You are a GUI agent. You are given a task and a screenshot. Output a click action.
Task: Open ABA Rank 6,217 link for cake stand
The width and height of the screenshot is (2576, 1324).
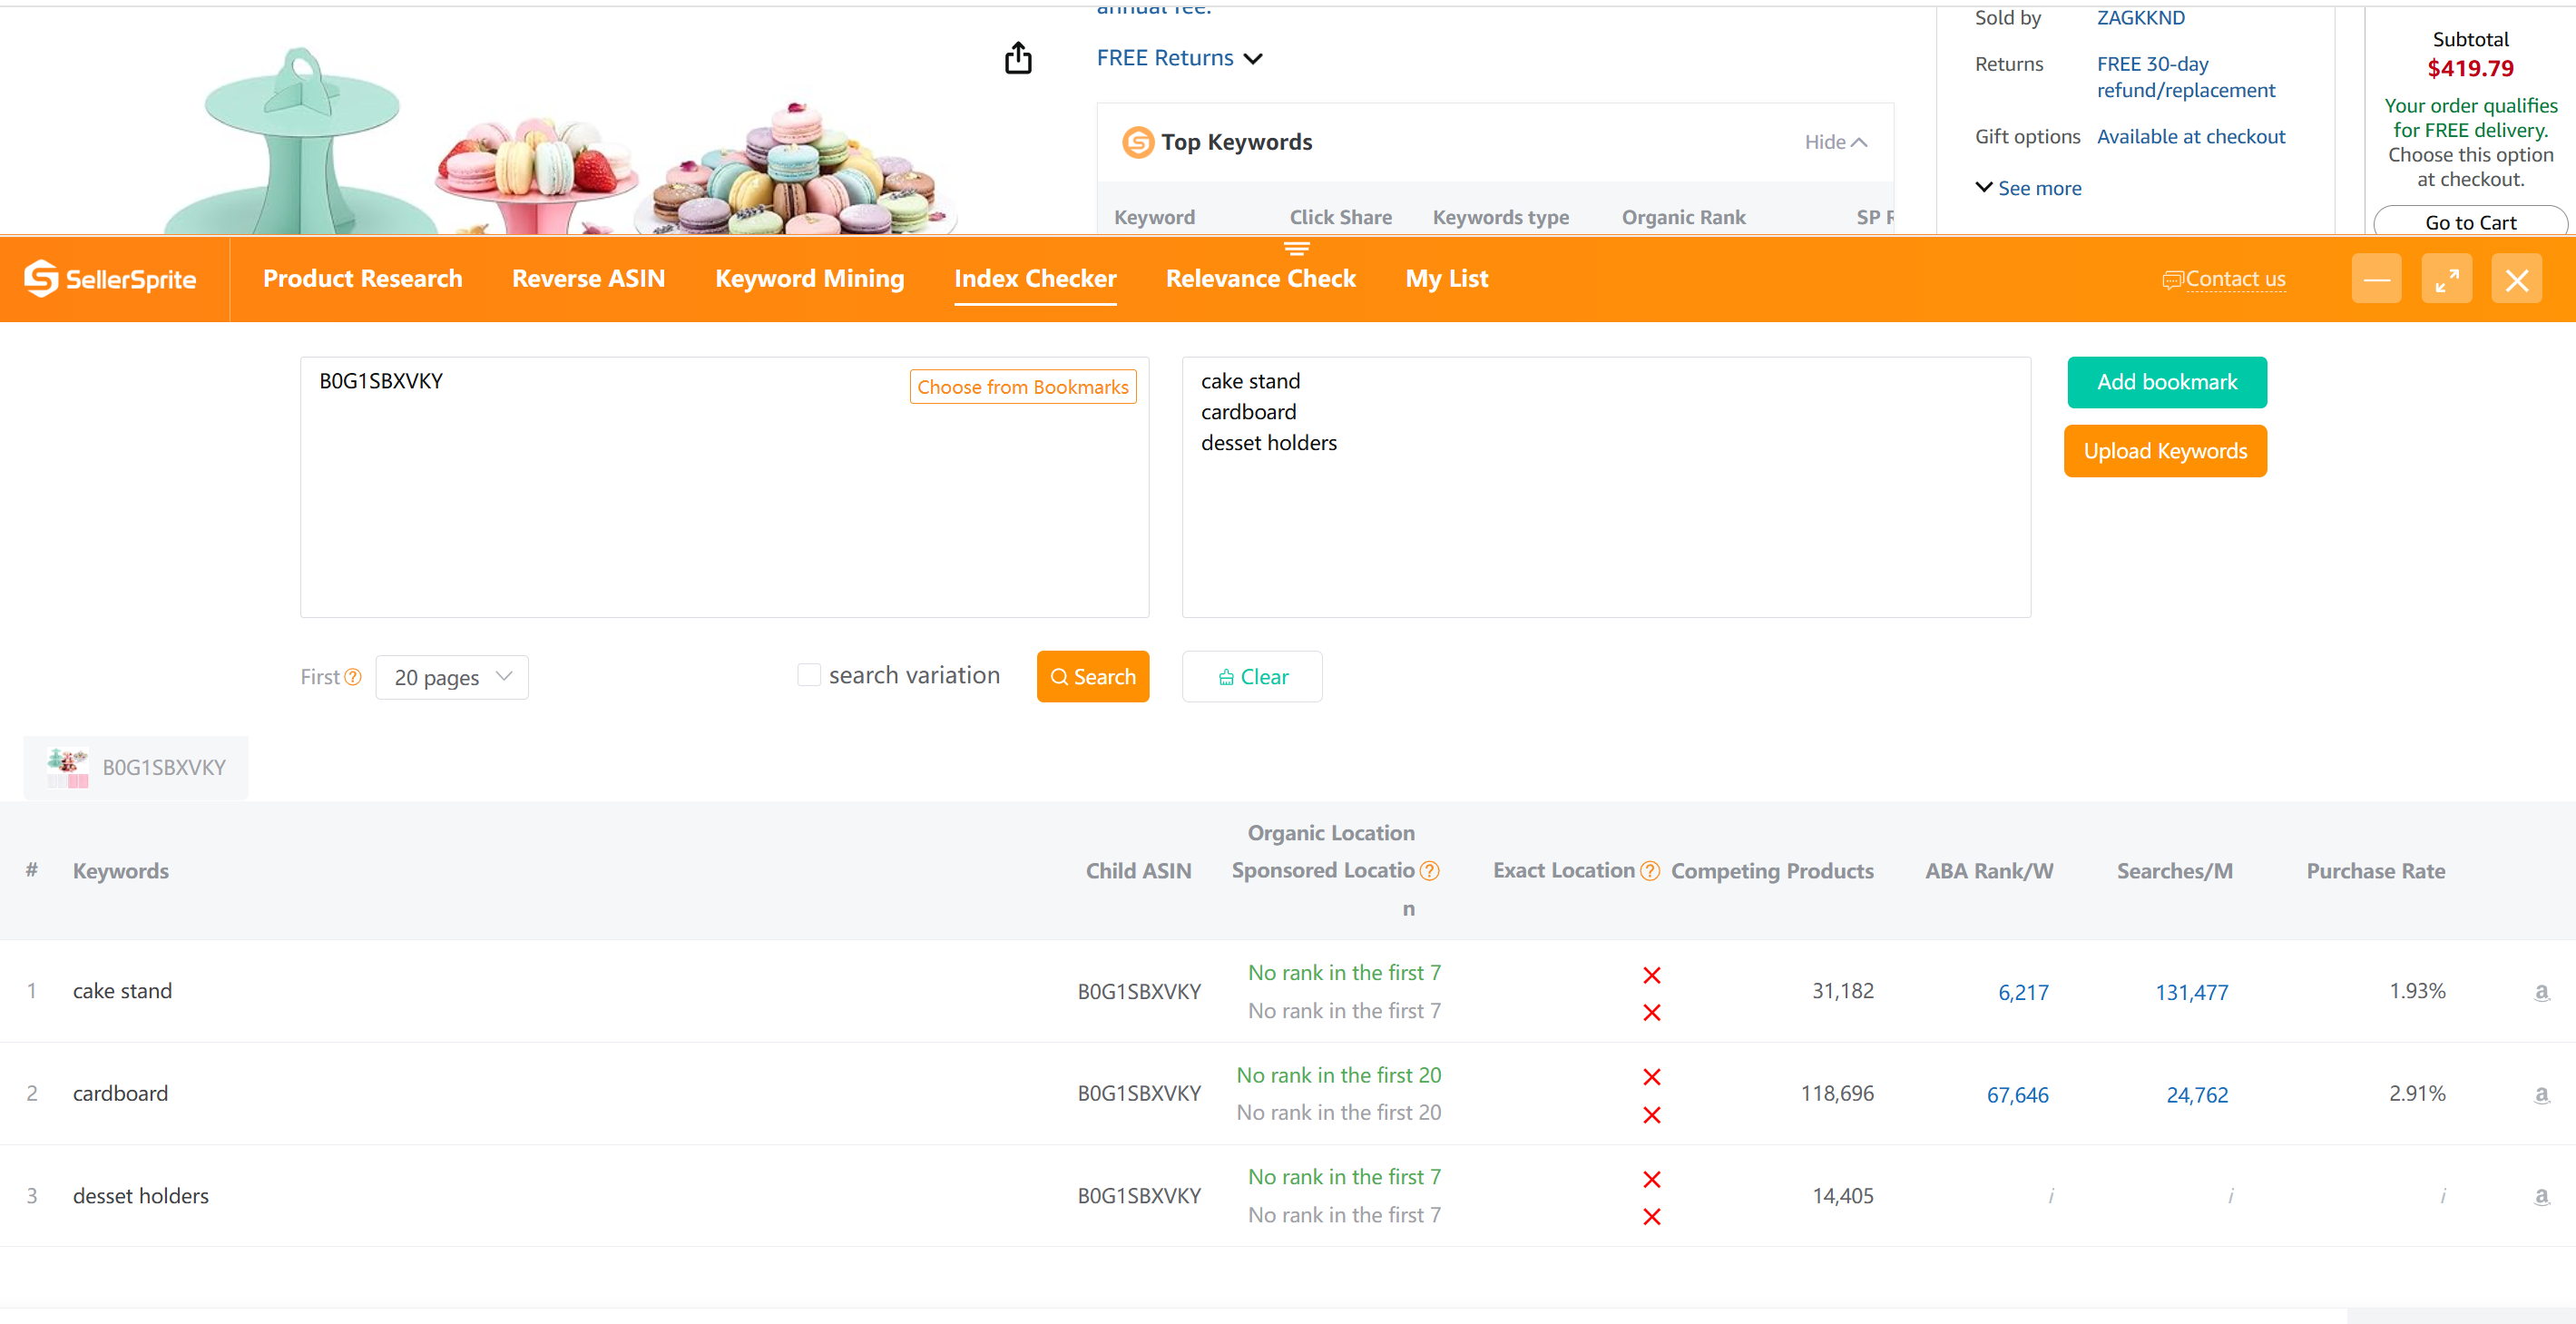tap(2022, 992)
